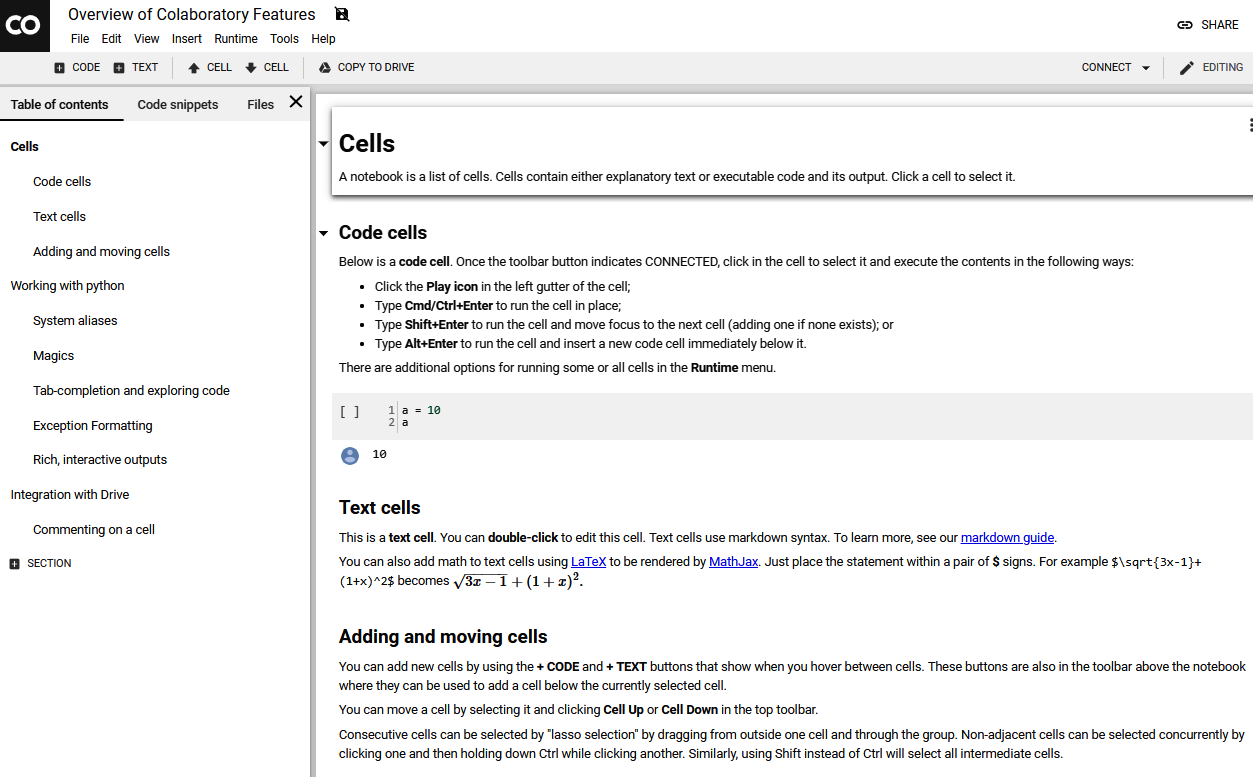Screen dimensions: 1253x777
Task: Add a text cell with TEXT button
Action: (135, 68)
